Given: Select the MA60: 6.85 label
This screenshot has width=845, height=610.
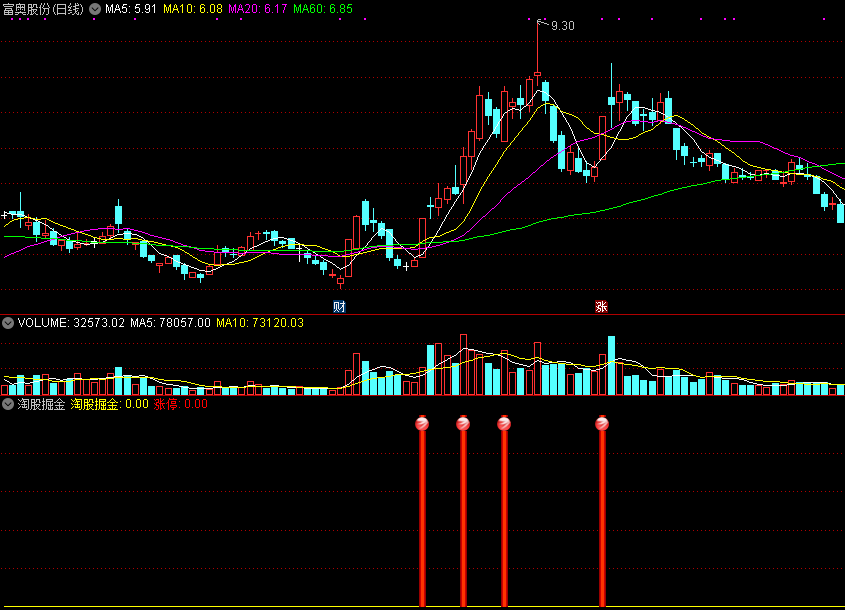Looking at the screenshot, I should [323, 9].
